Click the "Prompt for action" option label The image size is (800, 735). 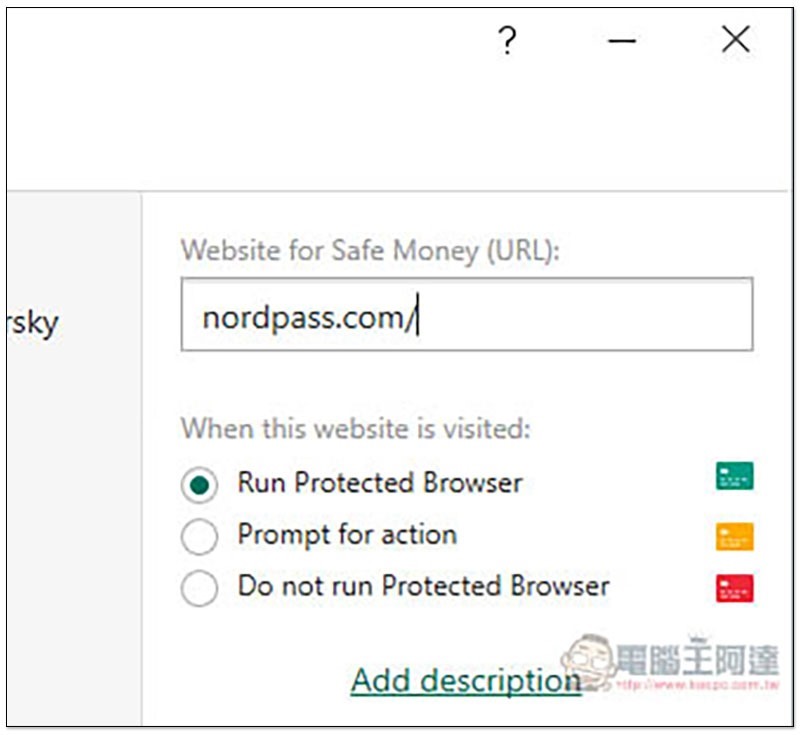(347, 534)
